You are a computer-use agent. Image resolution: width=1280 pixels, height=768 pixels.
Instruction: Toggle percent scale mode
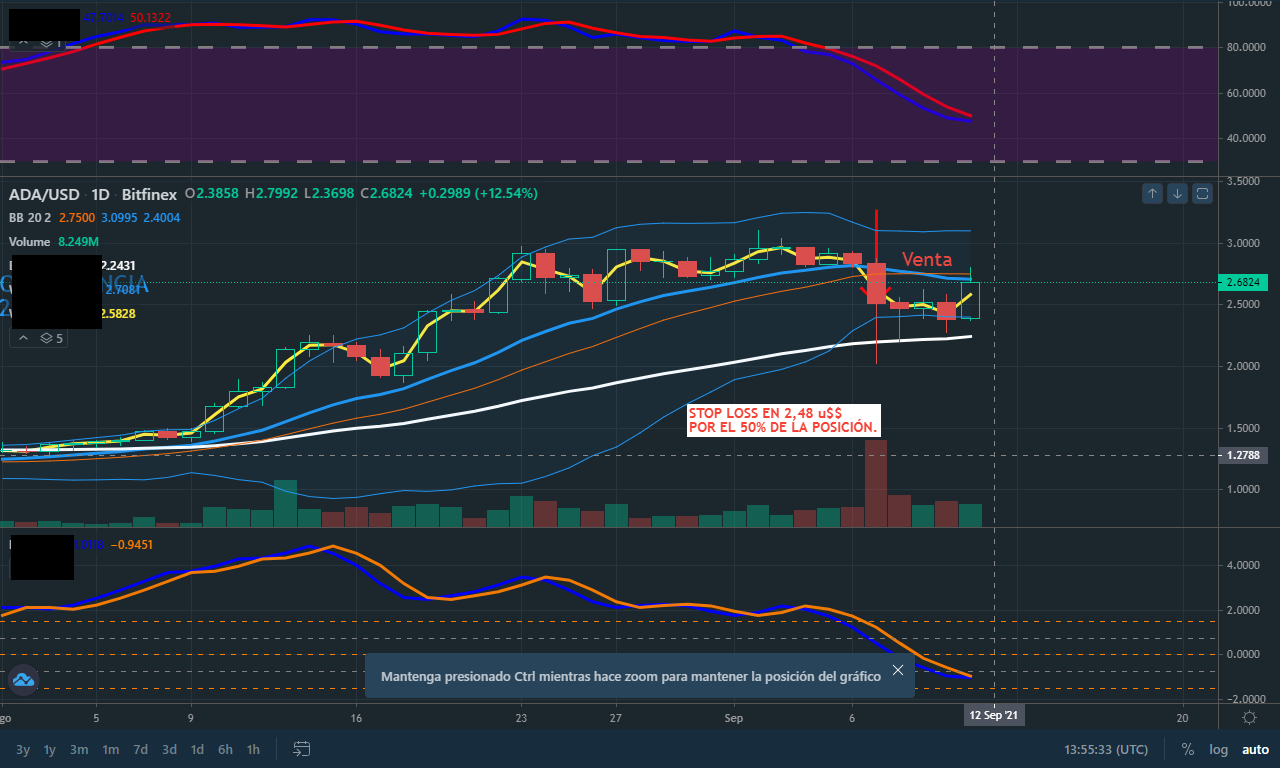(1187, 749)
